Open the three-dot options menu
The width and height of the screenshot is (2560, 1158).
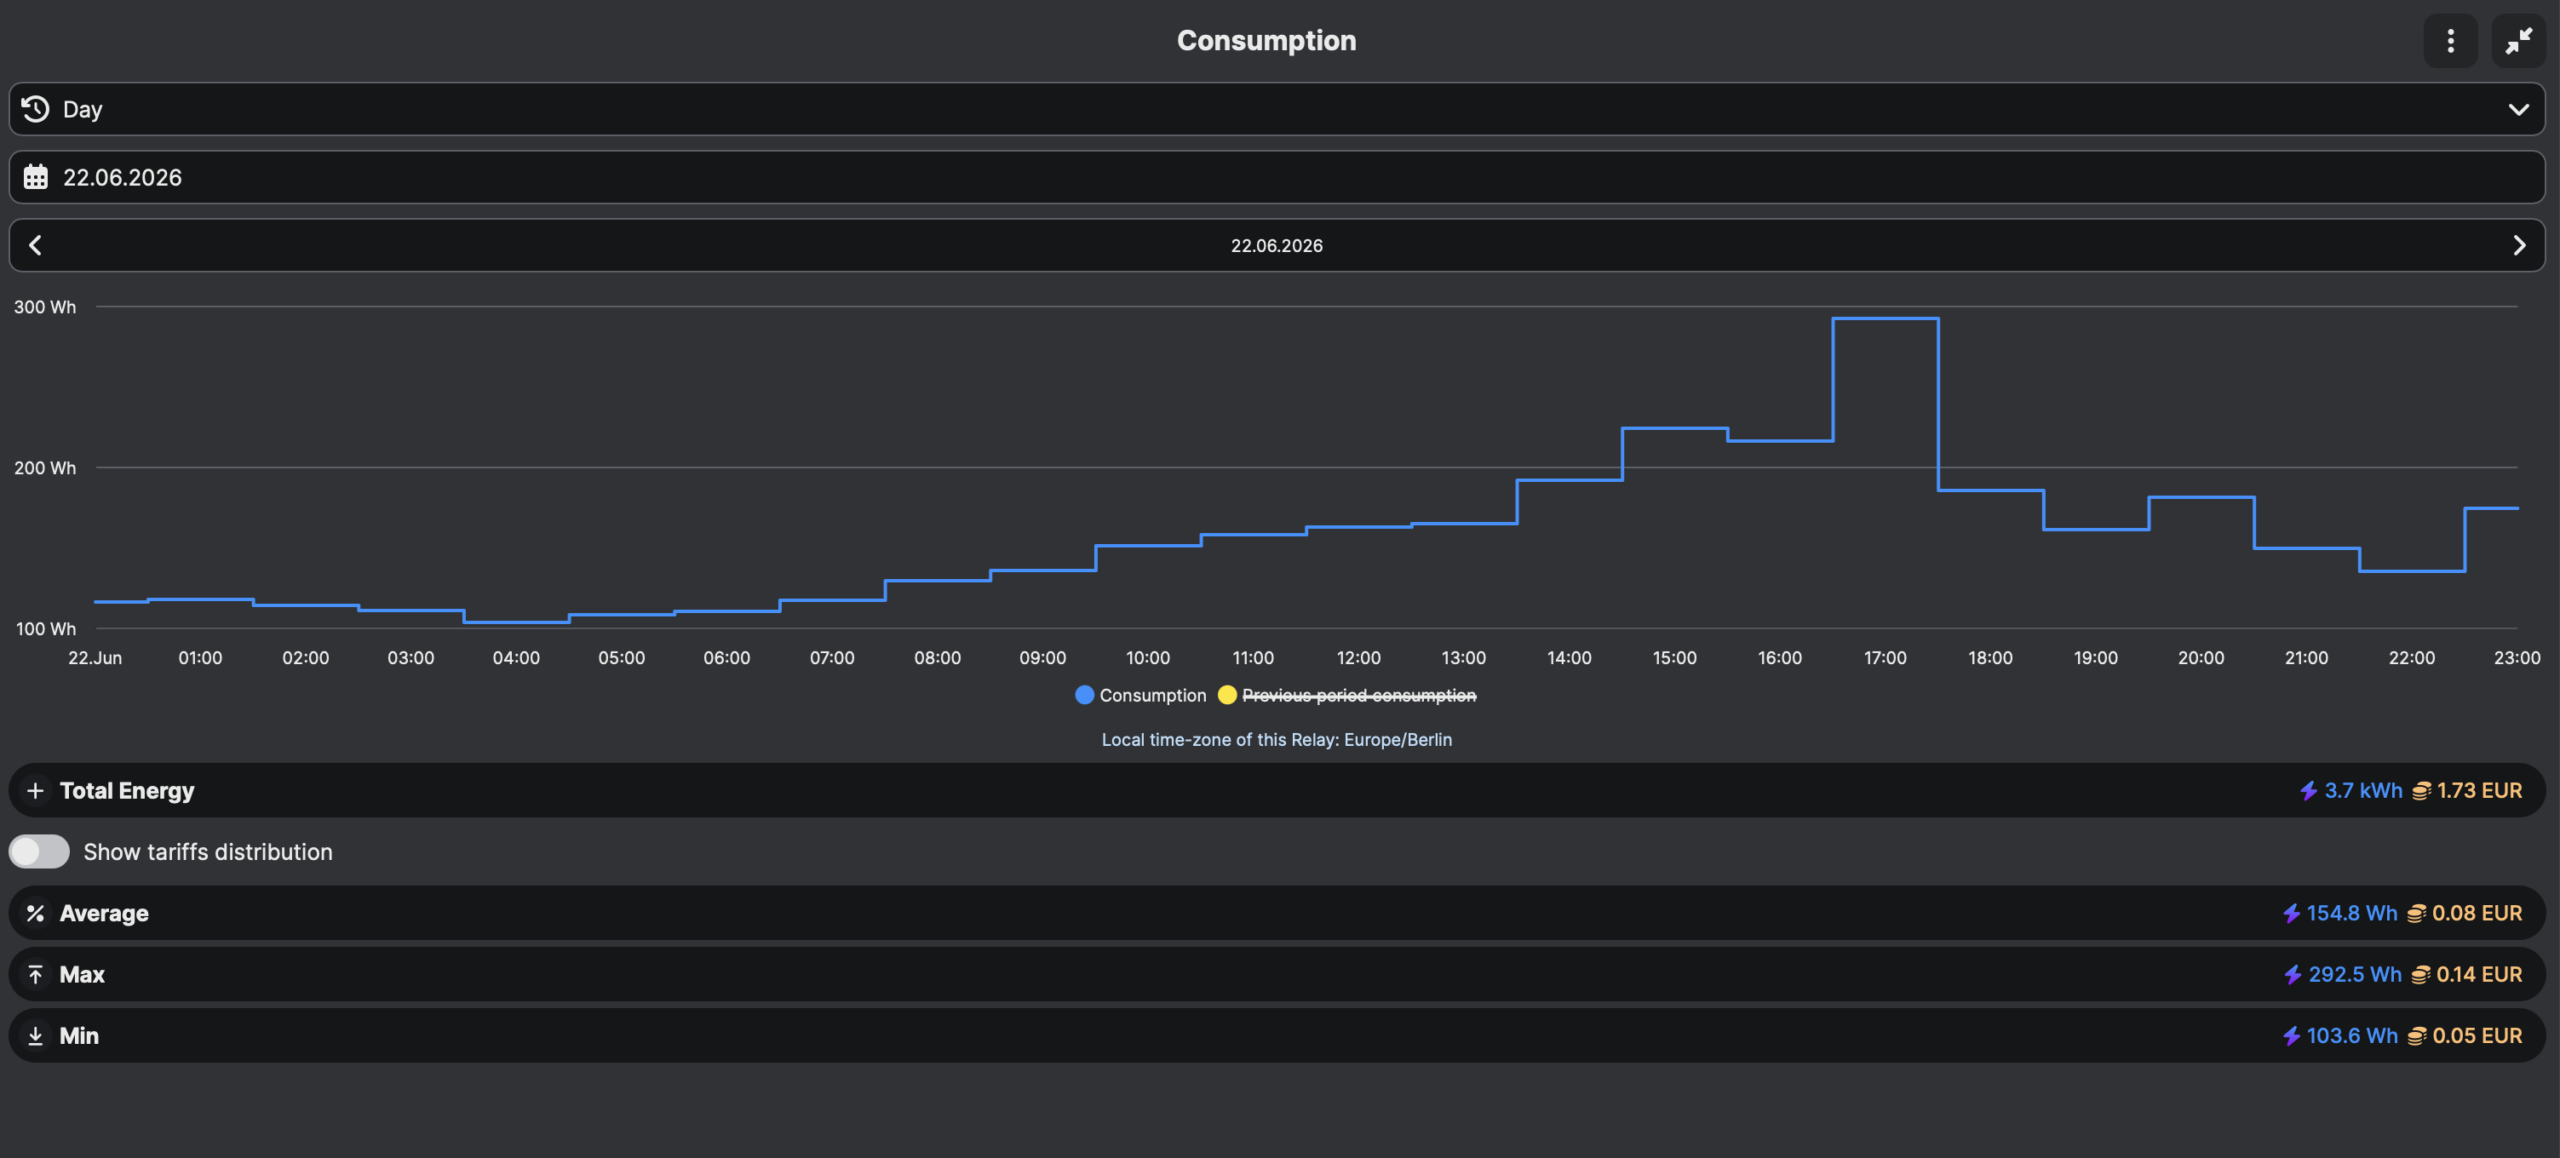coord(2450,41)
